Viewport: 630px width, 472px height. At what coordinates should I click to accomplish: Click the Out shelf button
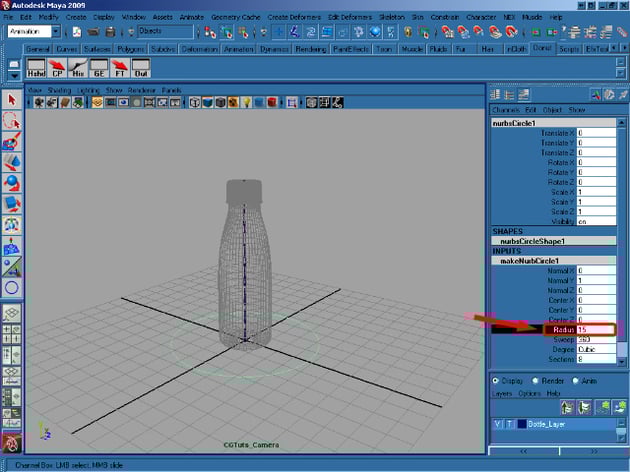[x=142, y=70]
